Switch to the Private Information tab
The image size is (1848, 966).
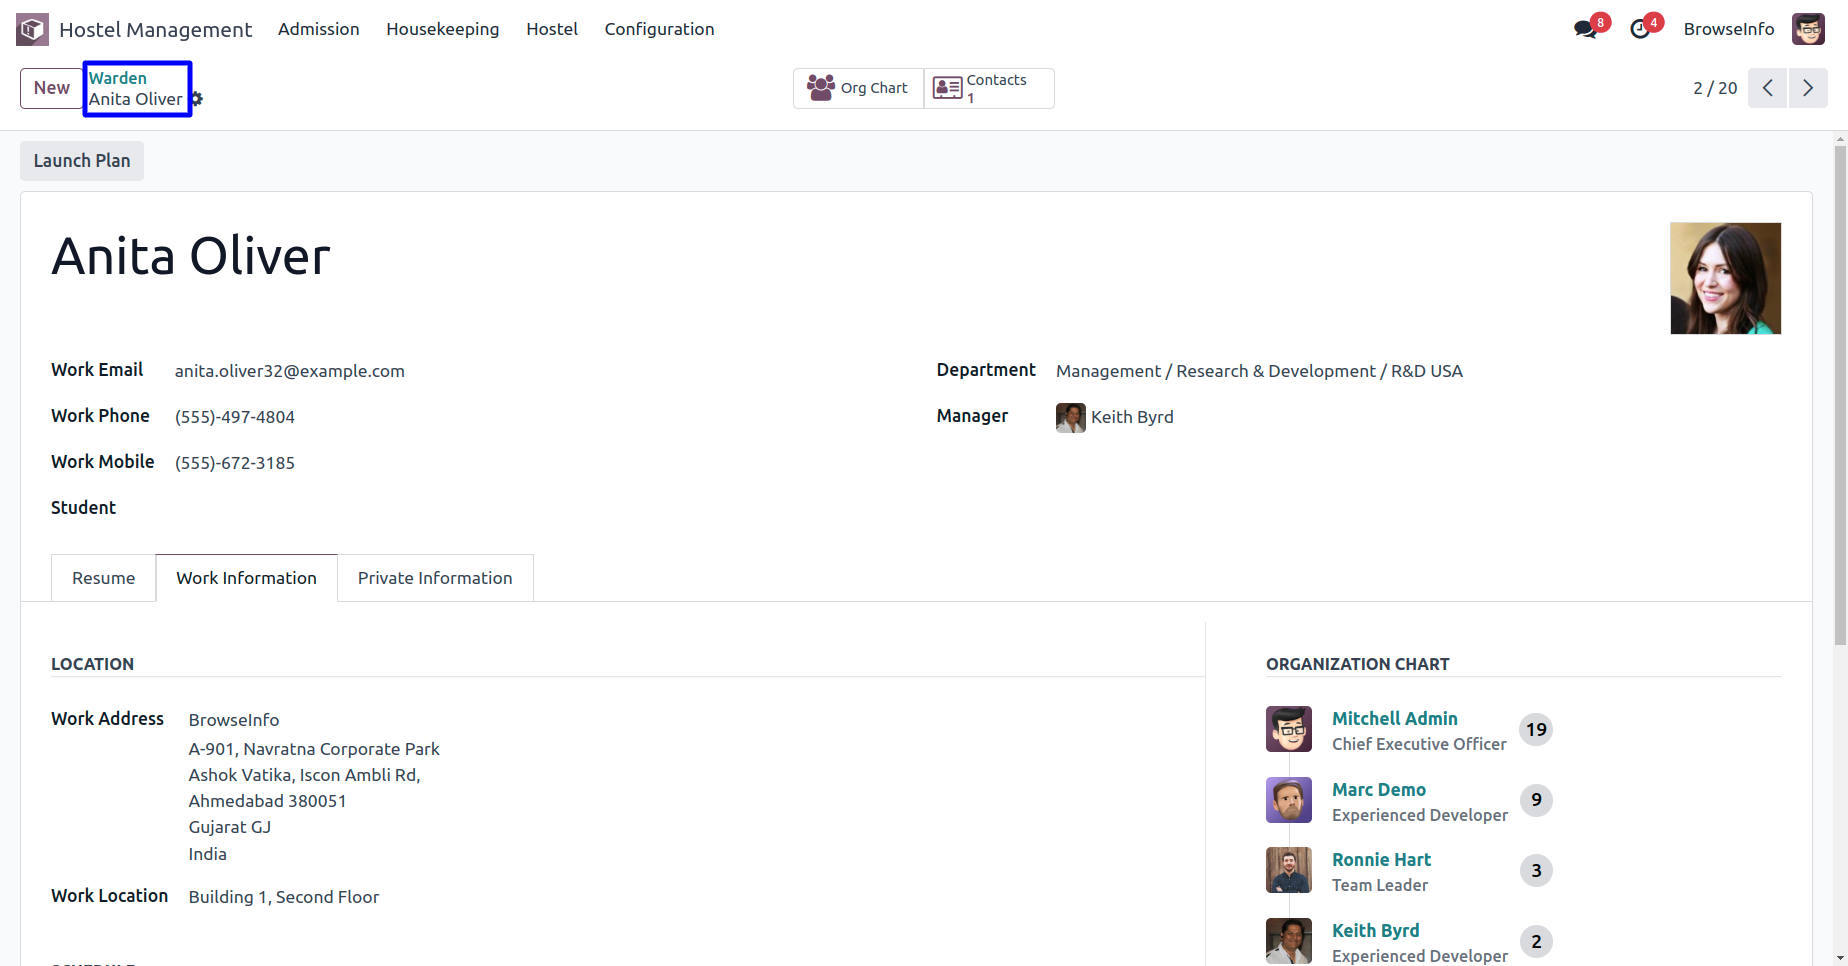(435, 578)
